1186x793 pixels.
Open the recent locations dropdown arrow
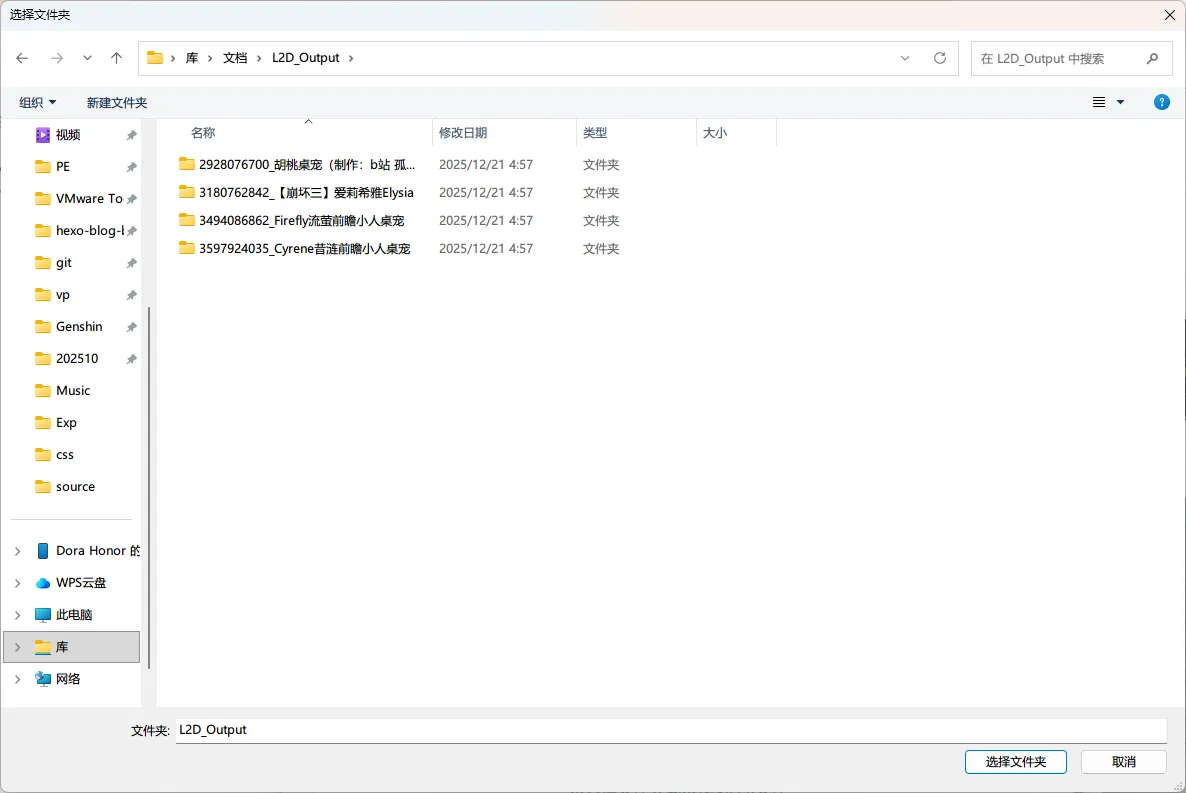[87, 58]
